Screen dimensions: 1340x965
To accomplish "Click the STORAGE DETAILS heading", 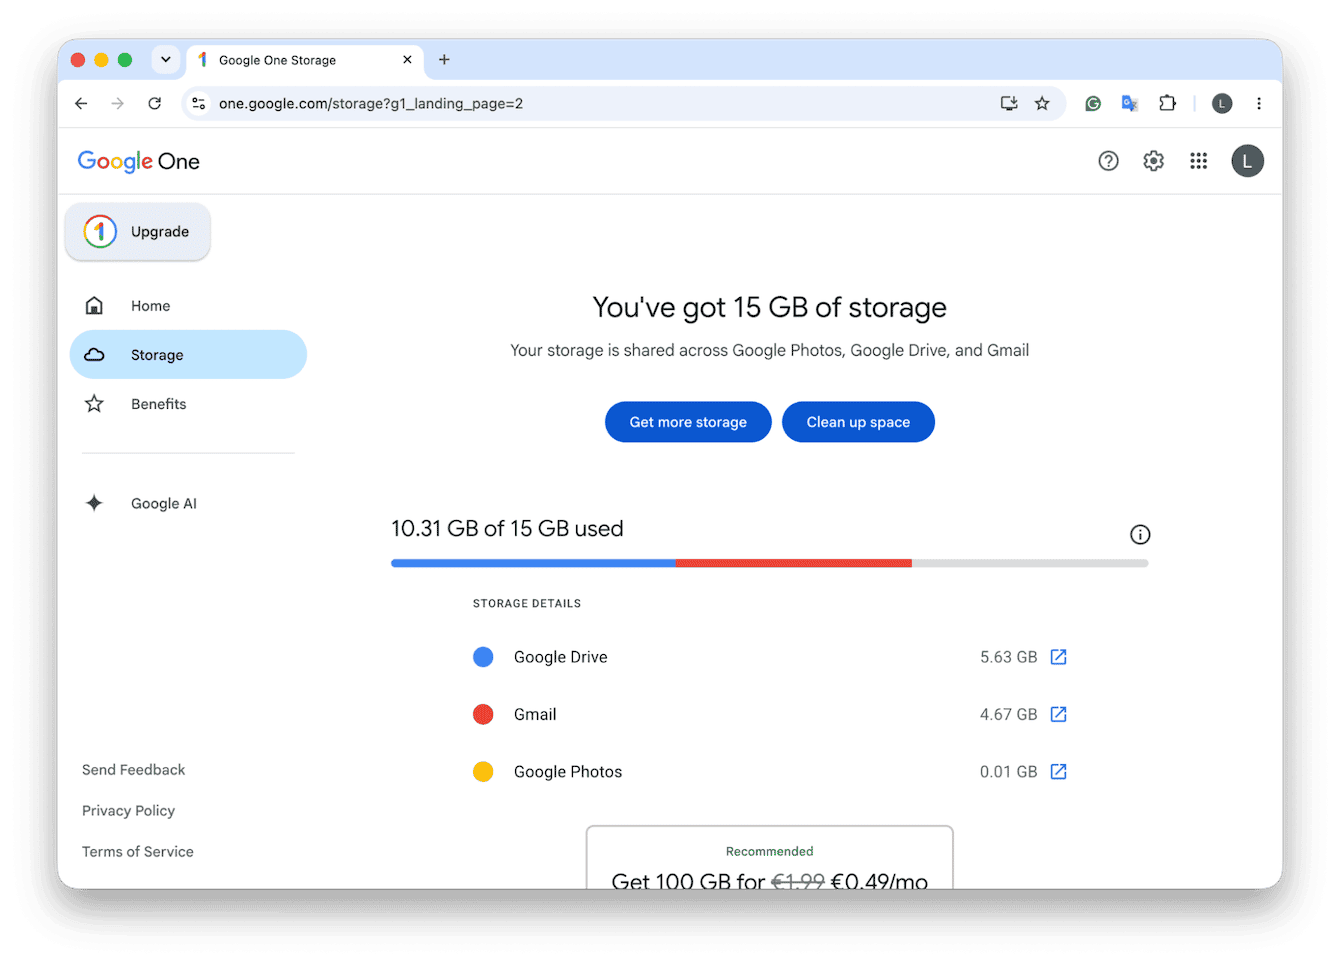I will (x=527, y=604).
